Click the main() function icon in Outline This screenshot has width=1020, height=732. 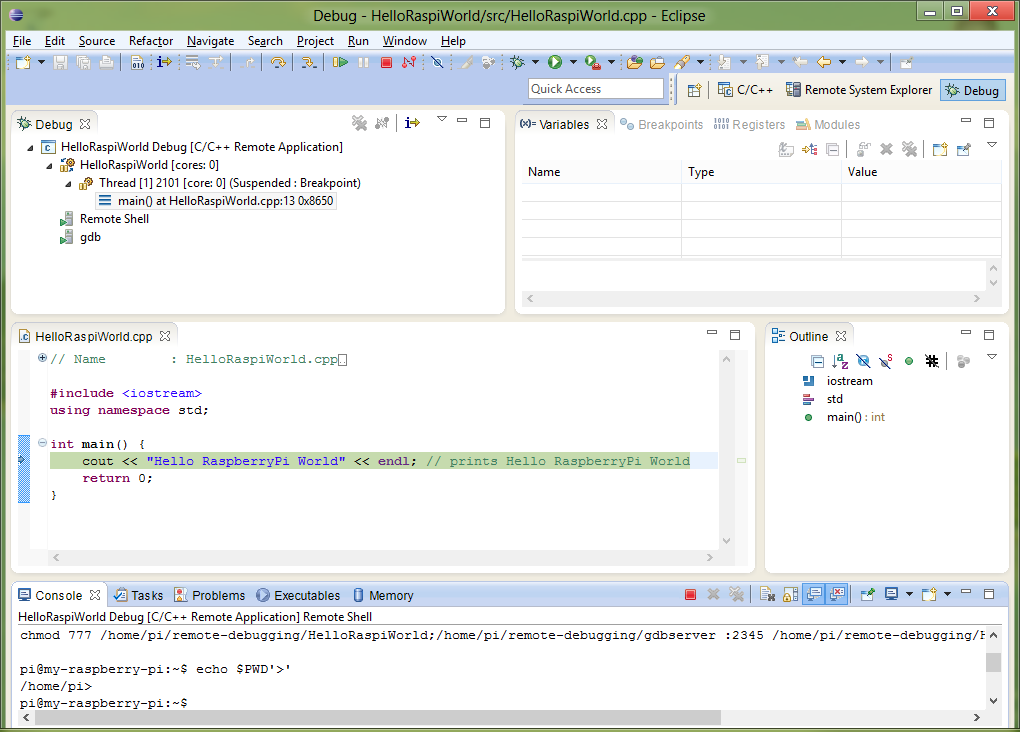[x=809, y=417]
